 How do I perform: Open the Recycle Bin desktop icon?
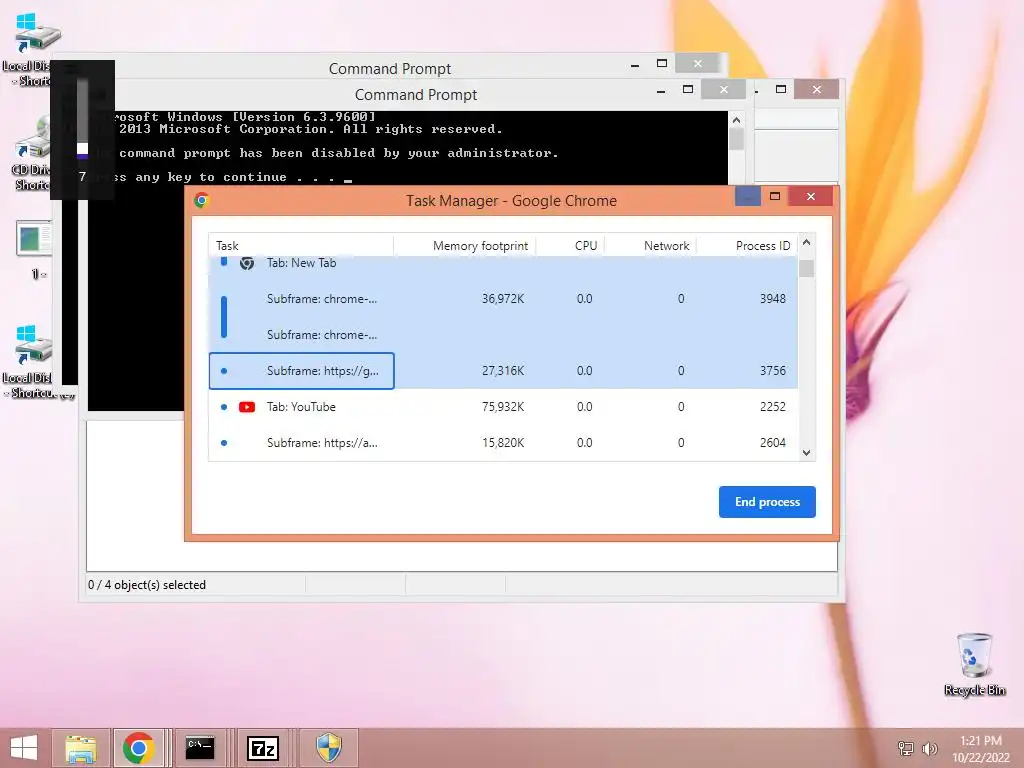pyautogui.click(x=974, y=664)
